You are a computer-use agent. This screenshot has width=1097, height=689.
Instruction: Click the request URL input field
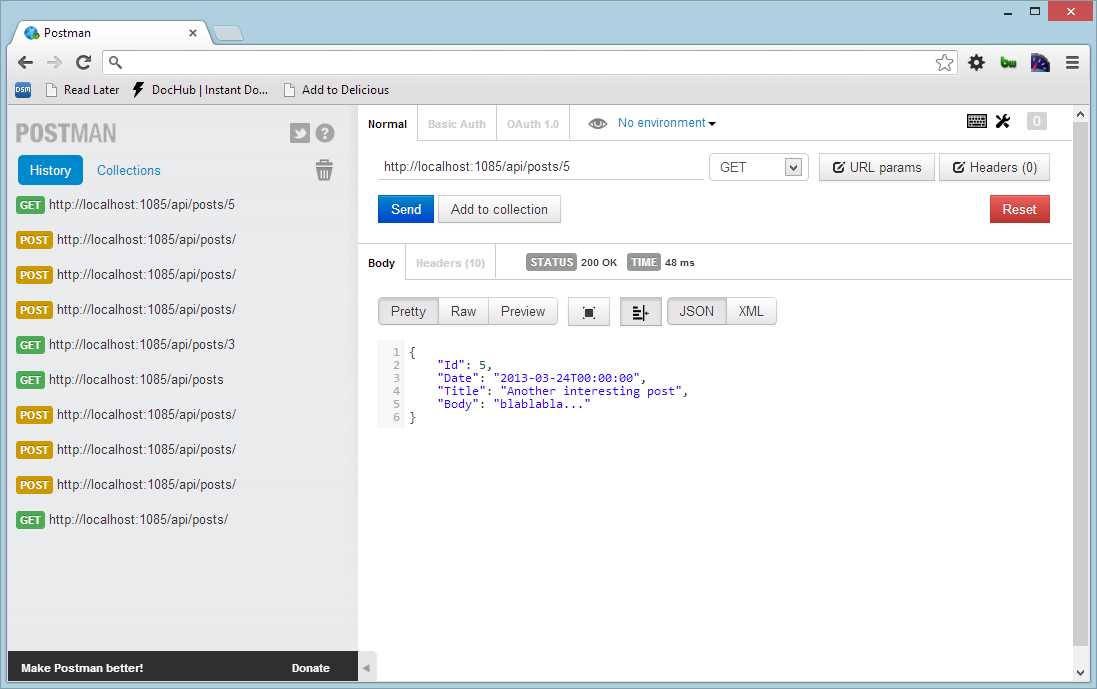coord(541,166)
